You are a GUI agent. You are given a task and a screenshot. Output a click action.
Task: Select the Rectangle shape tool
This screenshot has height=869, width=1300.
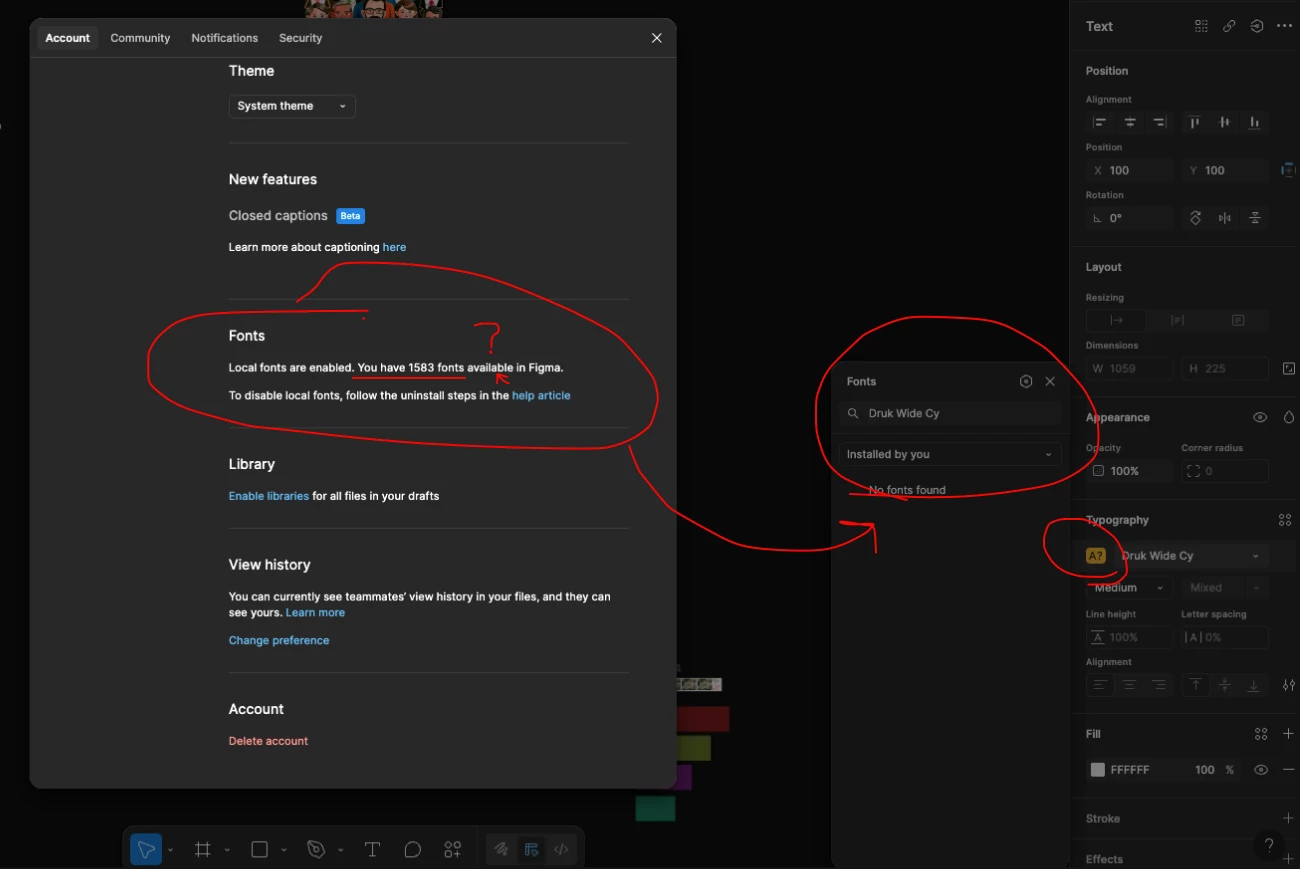260,849
